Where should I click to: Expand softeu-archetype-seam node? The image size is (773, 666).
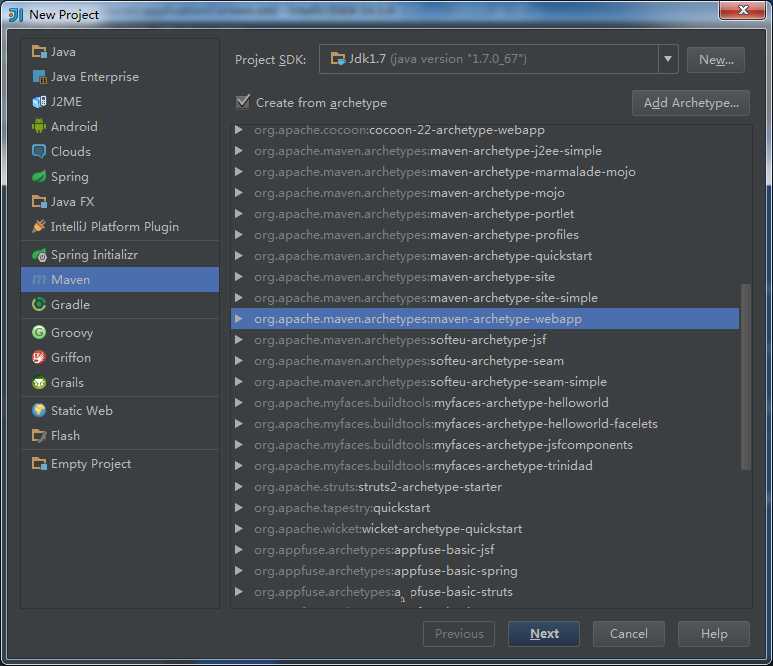[x=239, y=360]
